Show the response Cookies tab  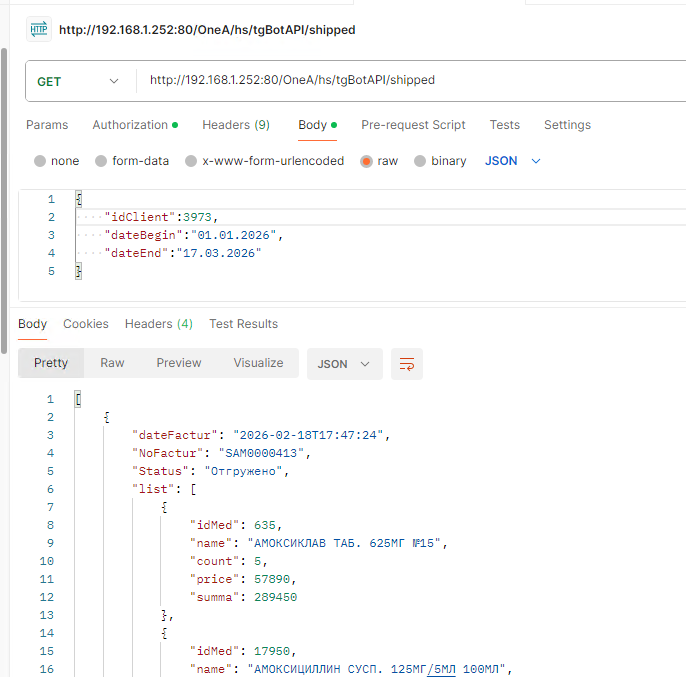pos(86,324)
